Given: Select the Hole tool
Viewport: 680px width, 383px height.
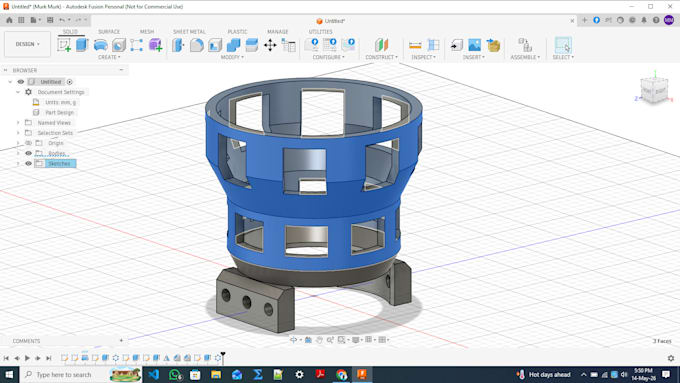Looking at the screenshot, I should point(118,45).
